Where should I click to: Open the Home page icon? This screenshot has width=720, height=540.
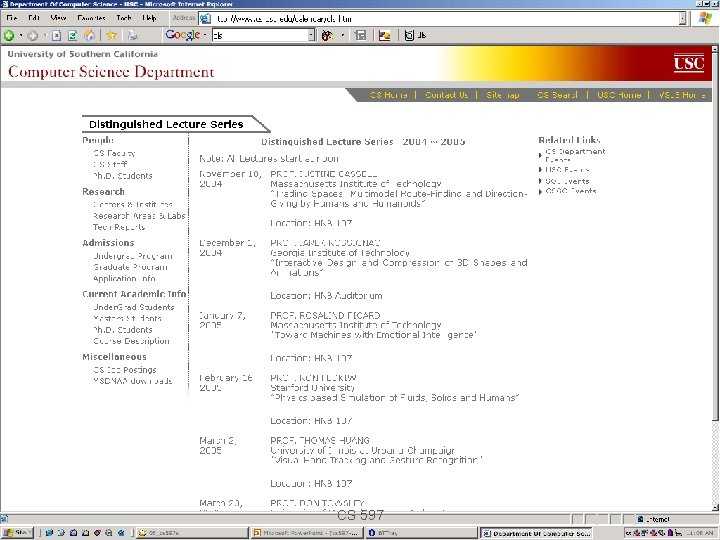point(90,35)
